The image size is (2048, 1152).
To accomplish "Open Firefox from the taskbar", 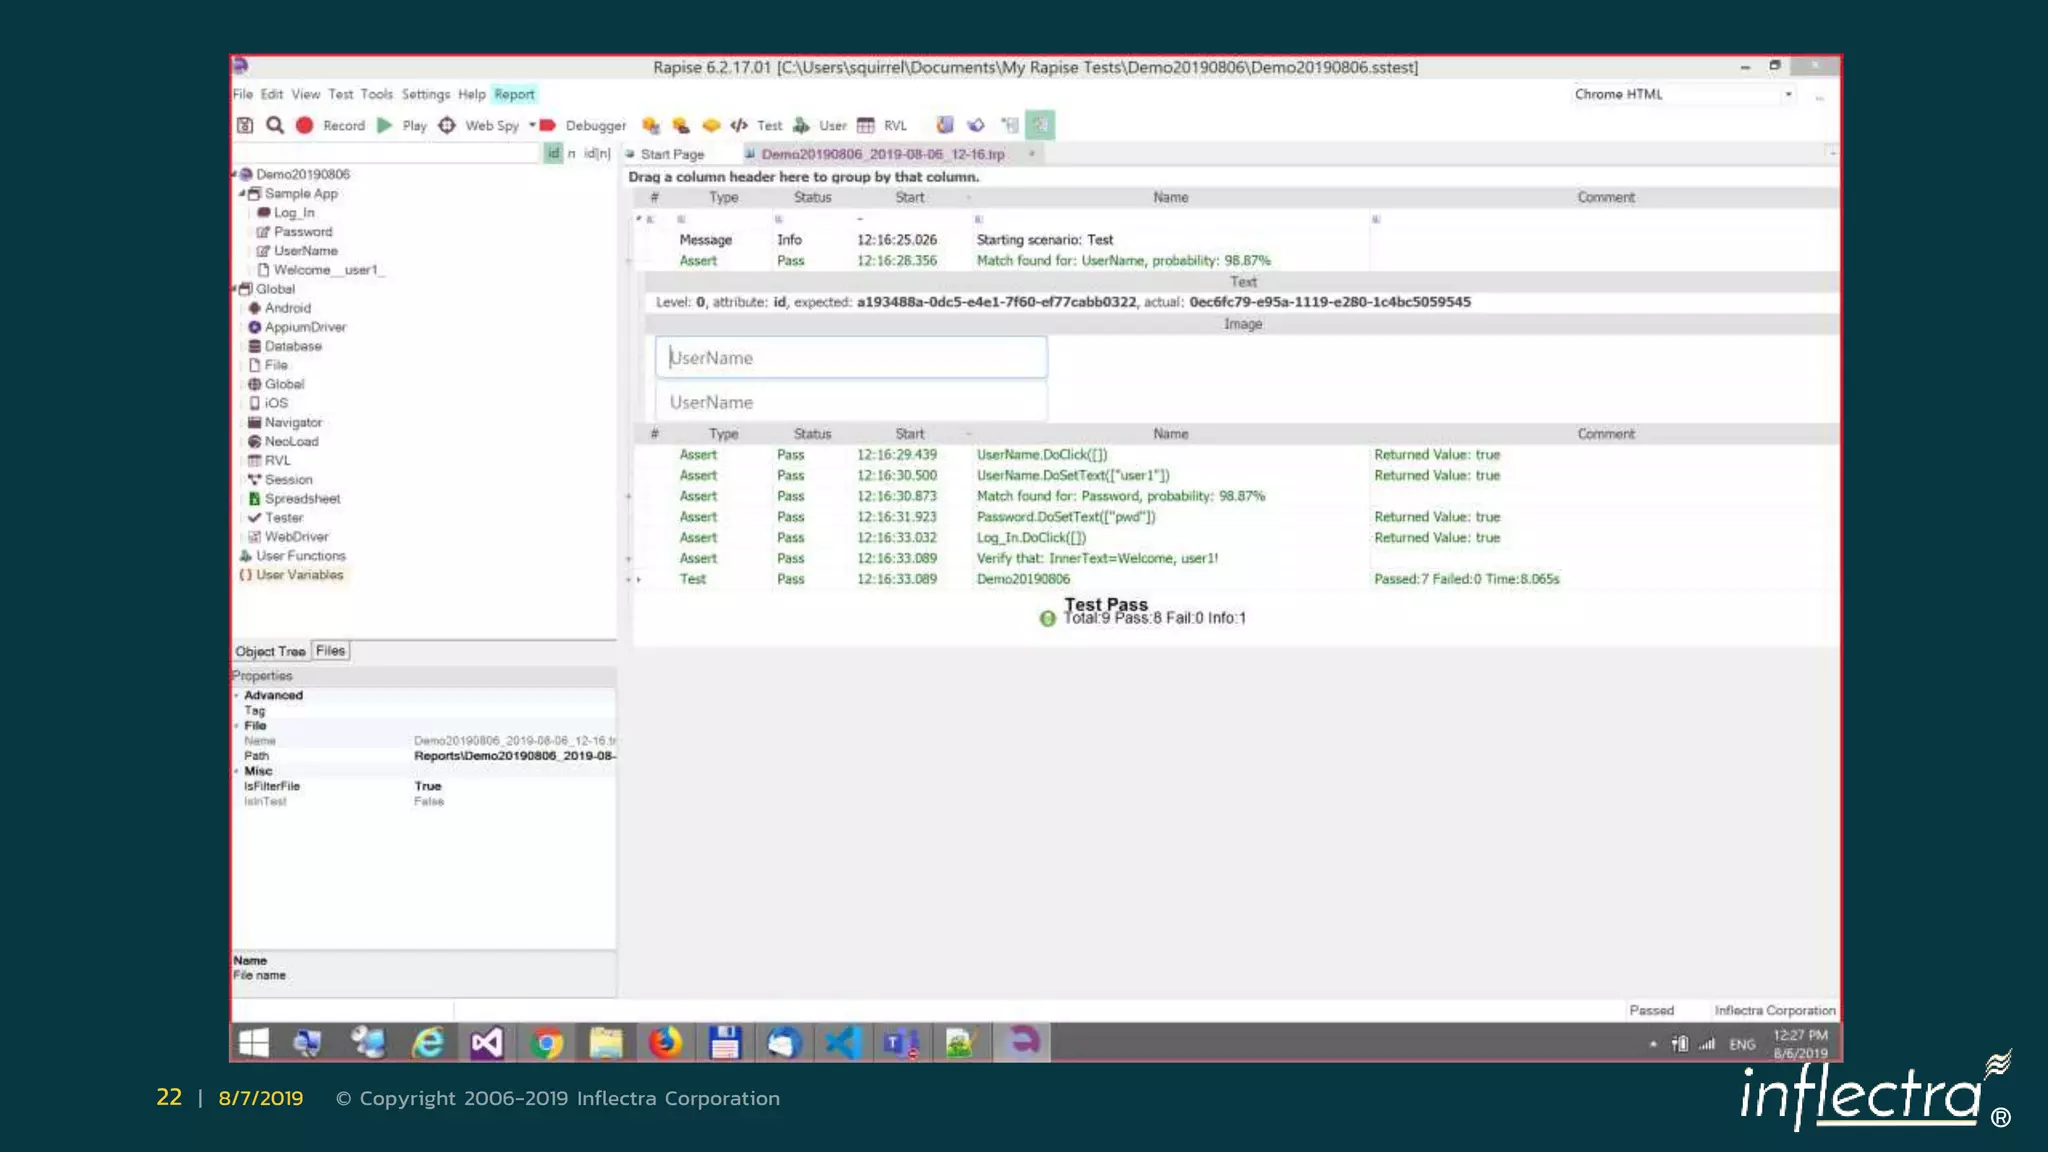I will click(665, 1042).
